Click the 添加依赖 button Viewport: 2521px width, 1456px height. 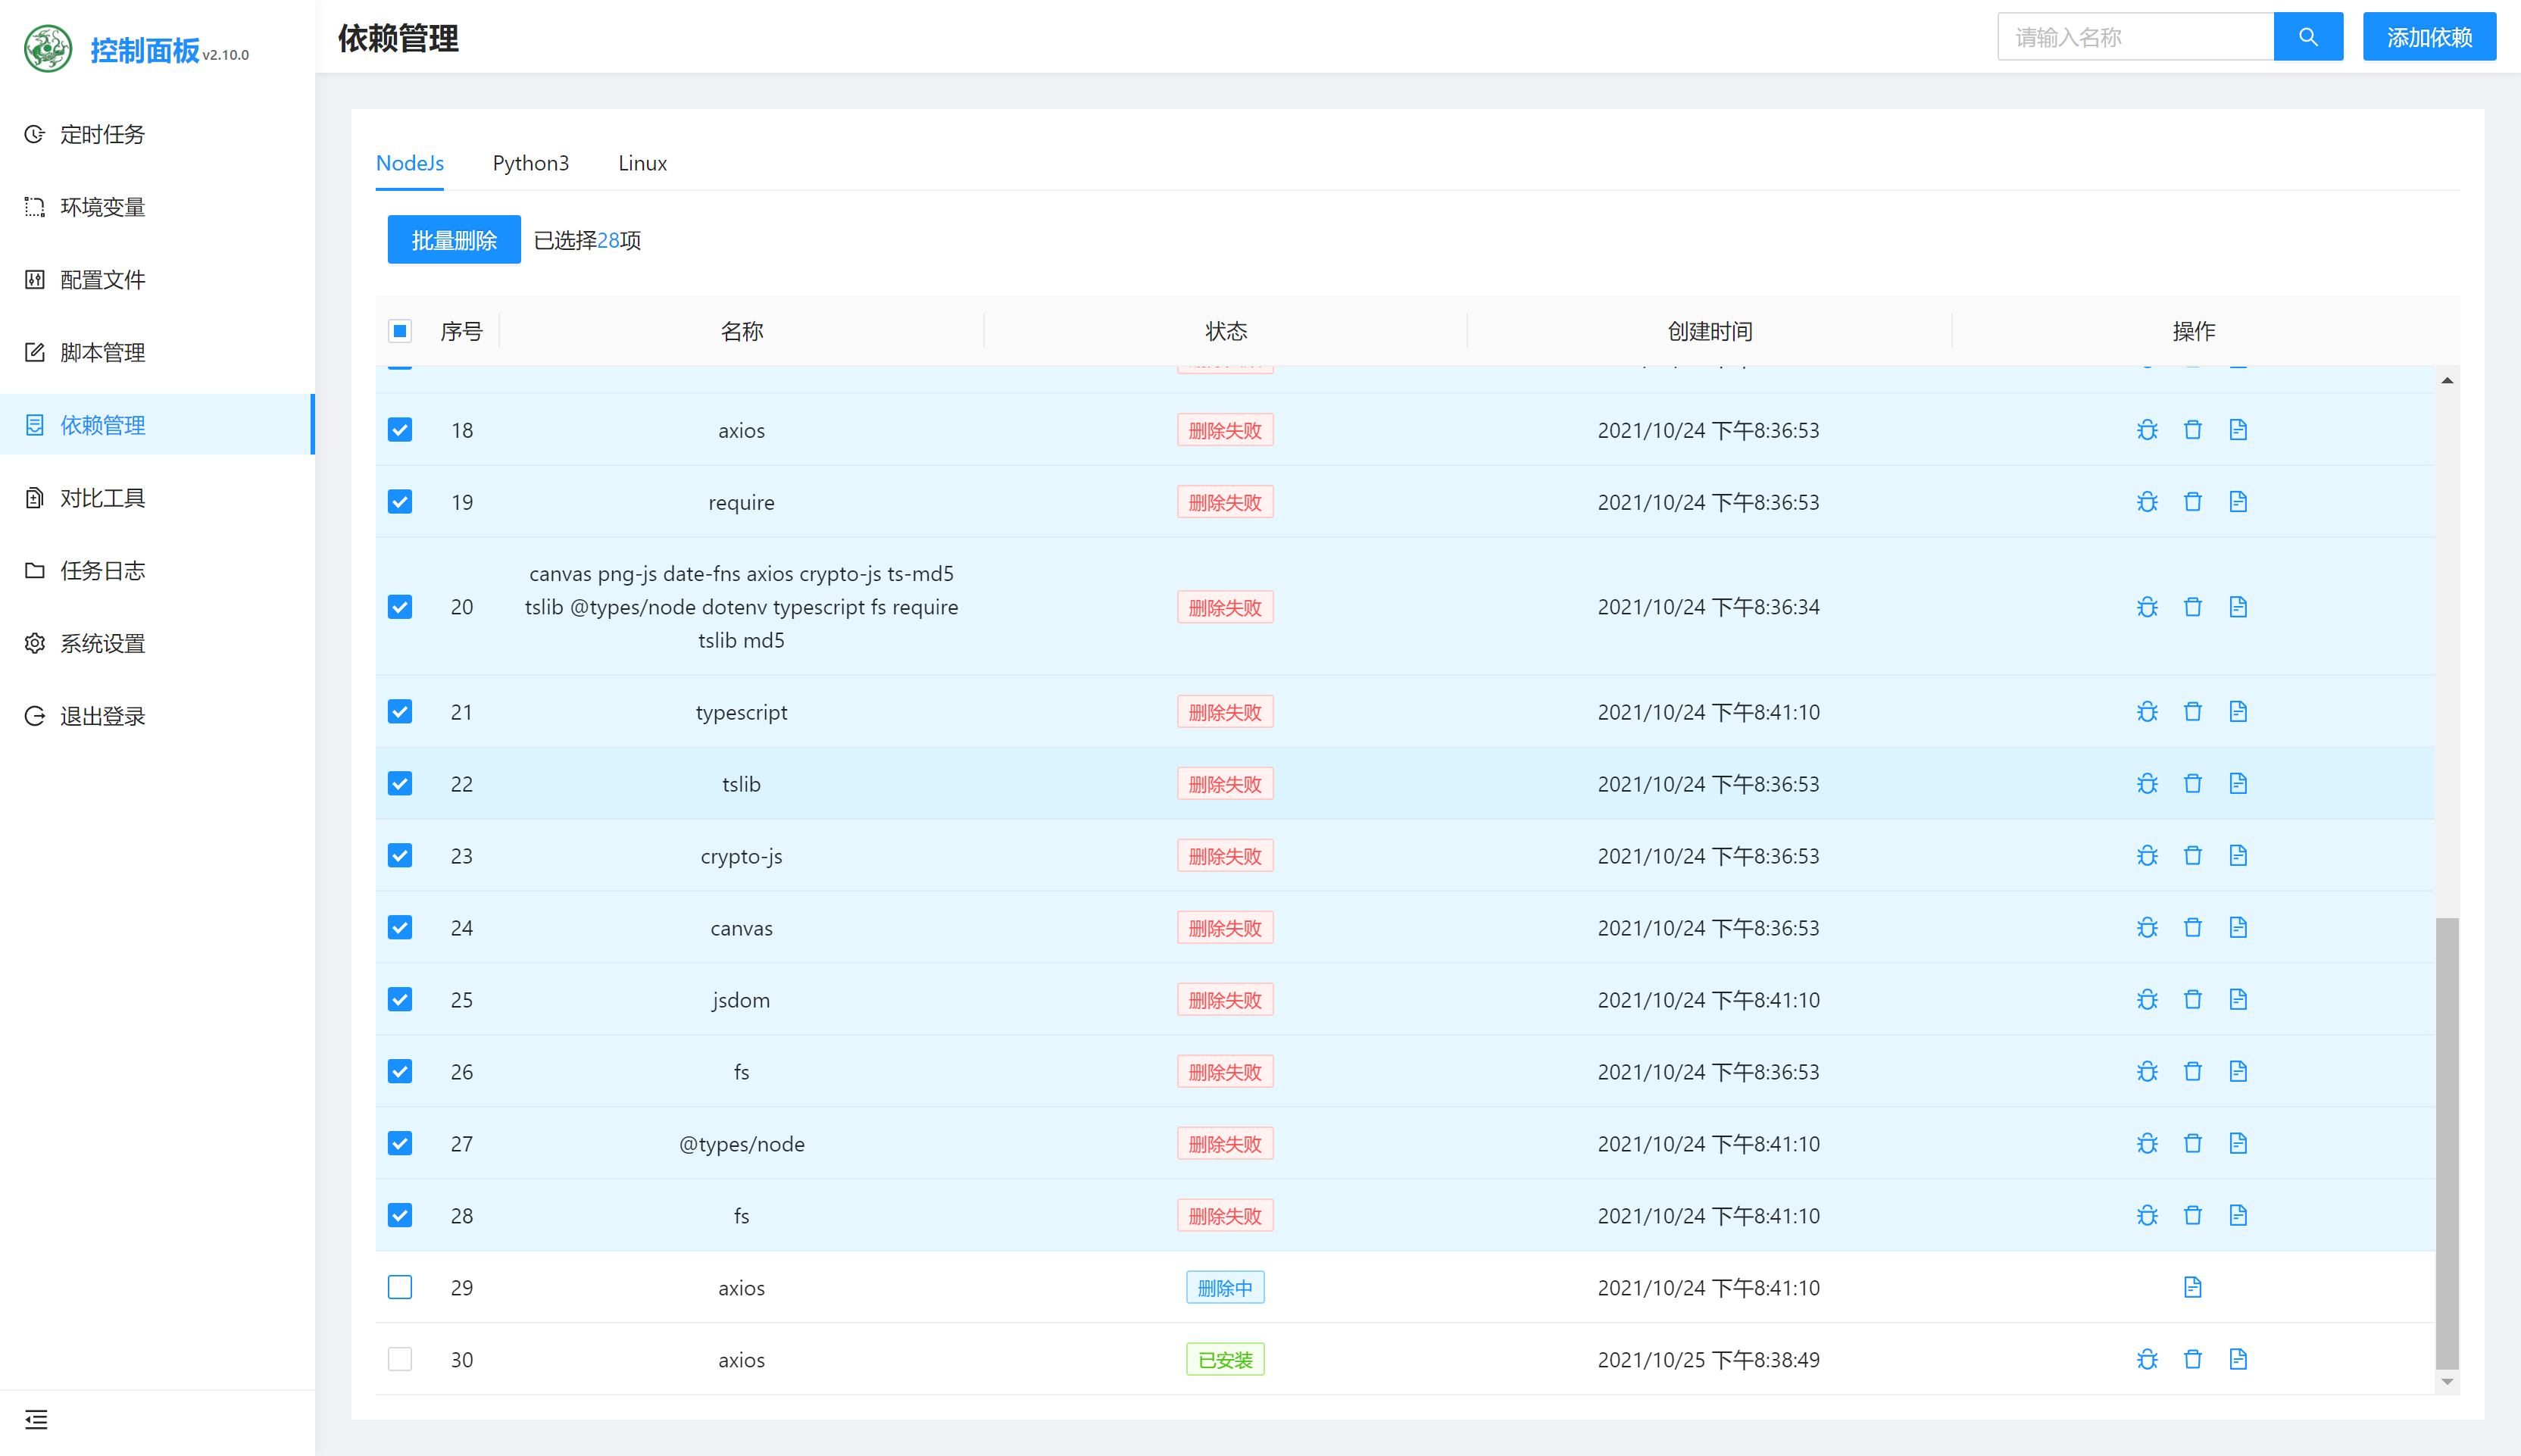[2429, 36]
